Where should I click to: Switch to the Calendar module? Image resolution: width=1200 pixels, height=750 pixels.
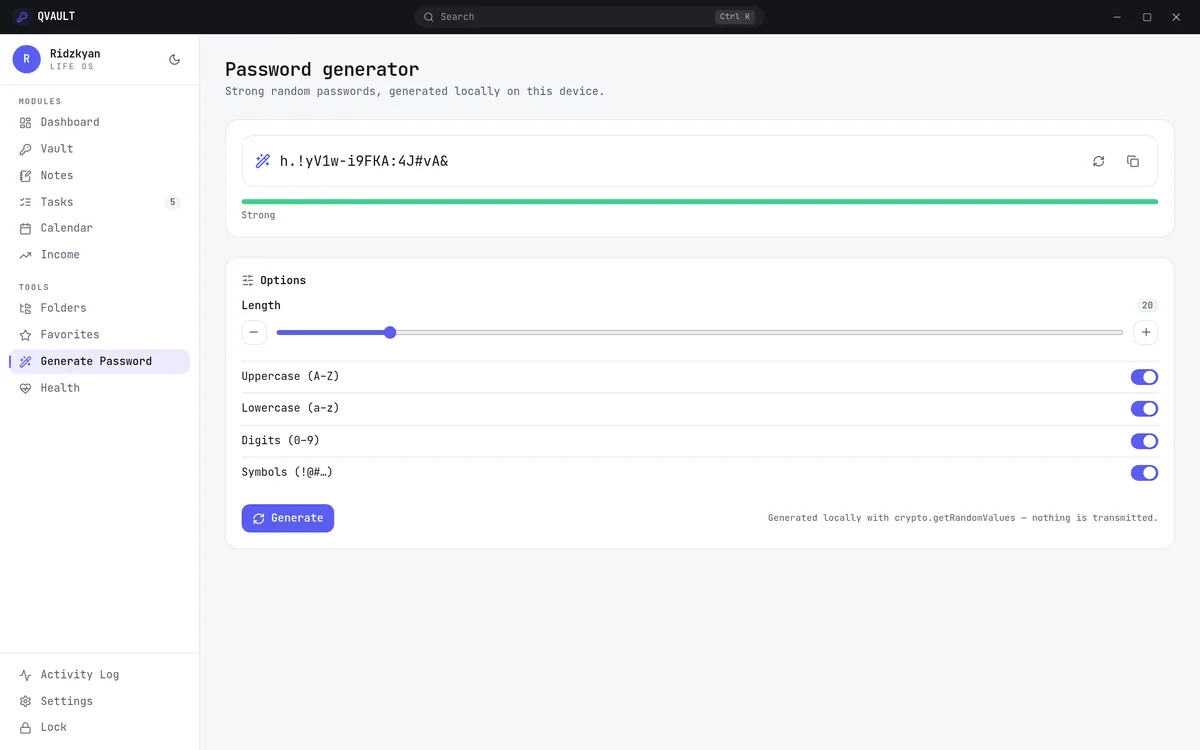[x=67, y=228]
